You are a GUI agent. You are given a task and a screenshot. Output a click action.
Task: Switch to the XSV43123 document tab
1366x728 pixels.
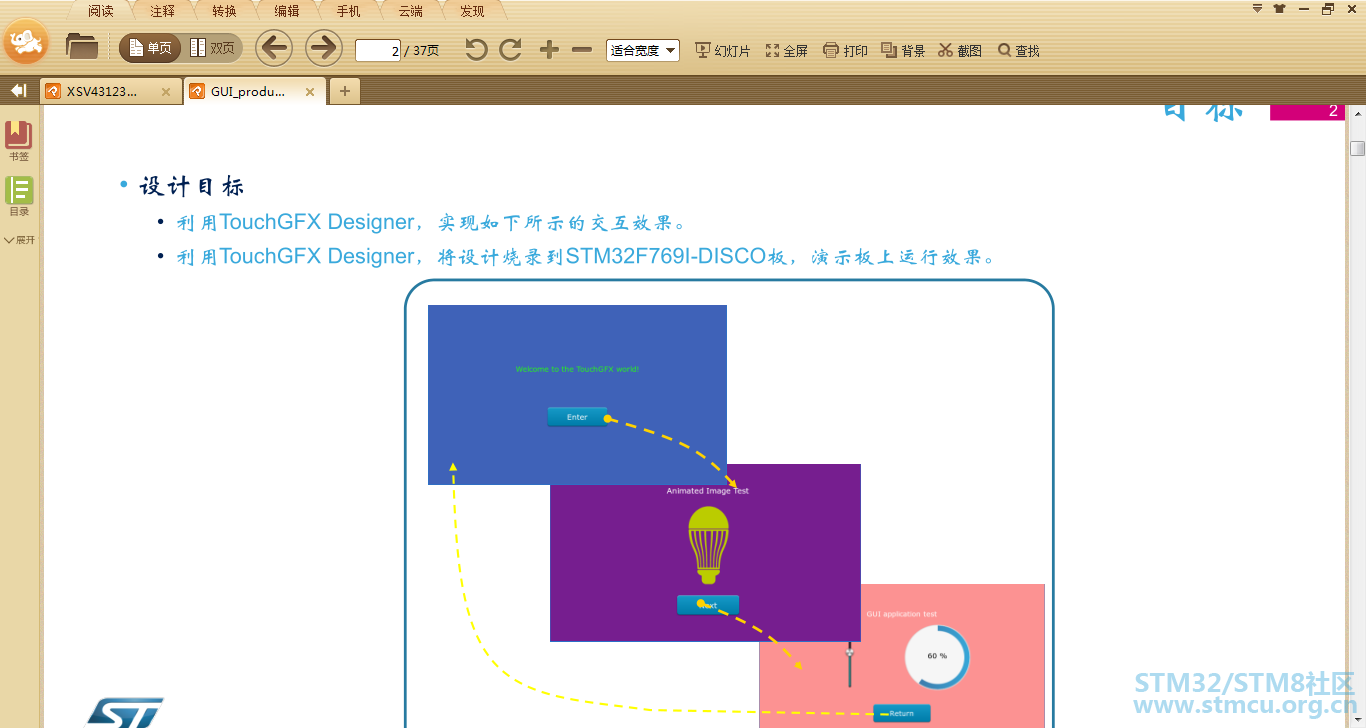click(111, 92)
